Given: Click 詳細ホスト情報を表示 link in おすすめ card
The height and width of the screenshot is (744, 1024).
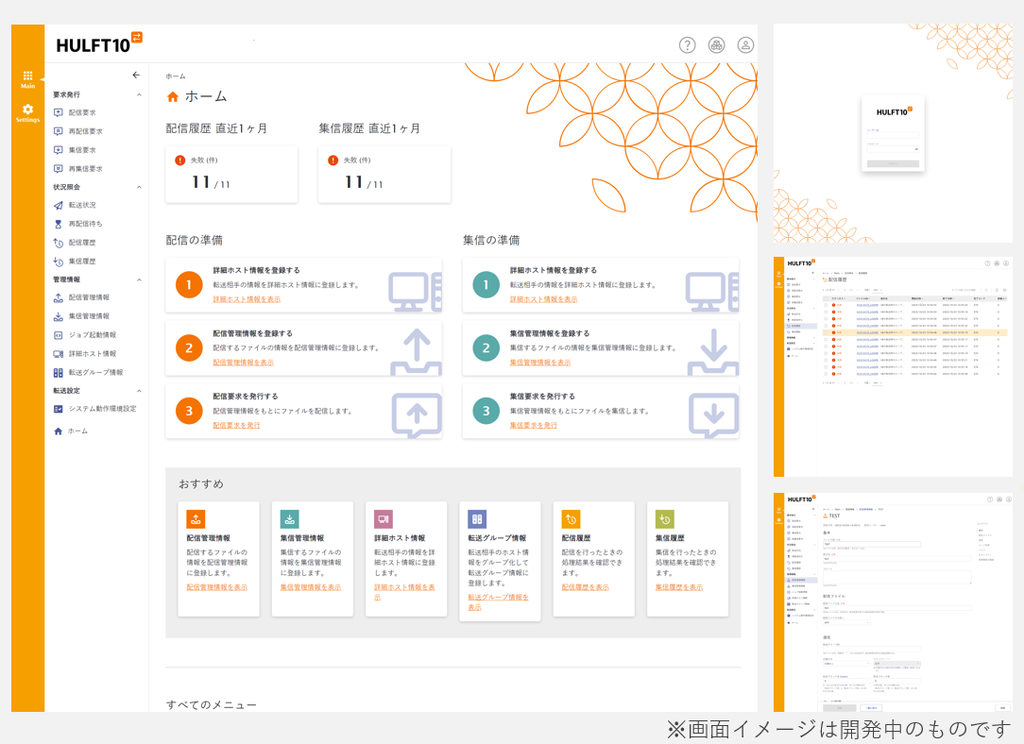Looking at the screenshot, I should (x=405, y=592).
